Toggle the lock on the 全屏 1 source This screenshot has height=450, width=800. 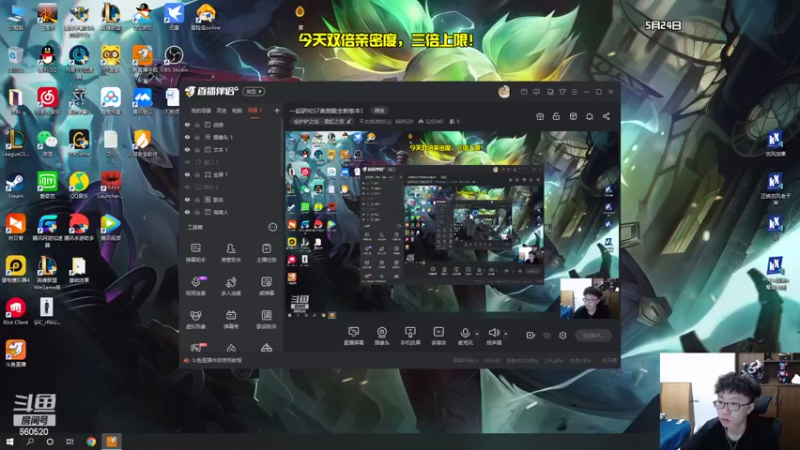[x=197, y=174]
